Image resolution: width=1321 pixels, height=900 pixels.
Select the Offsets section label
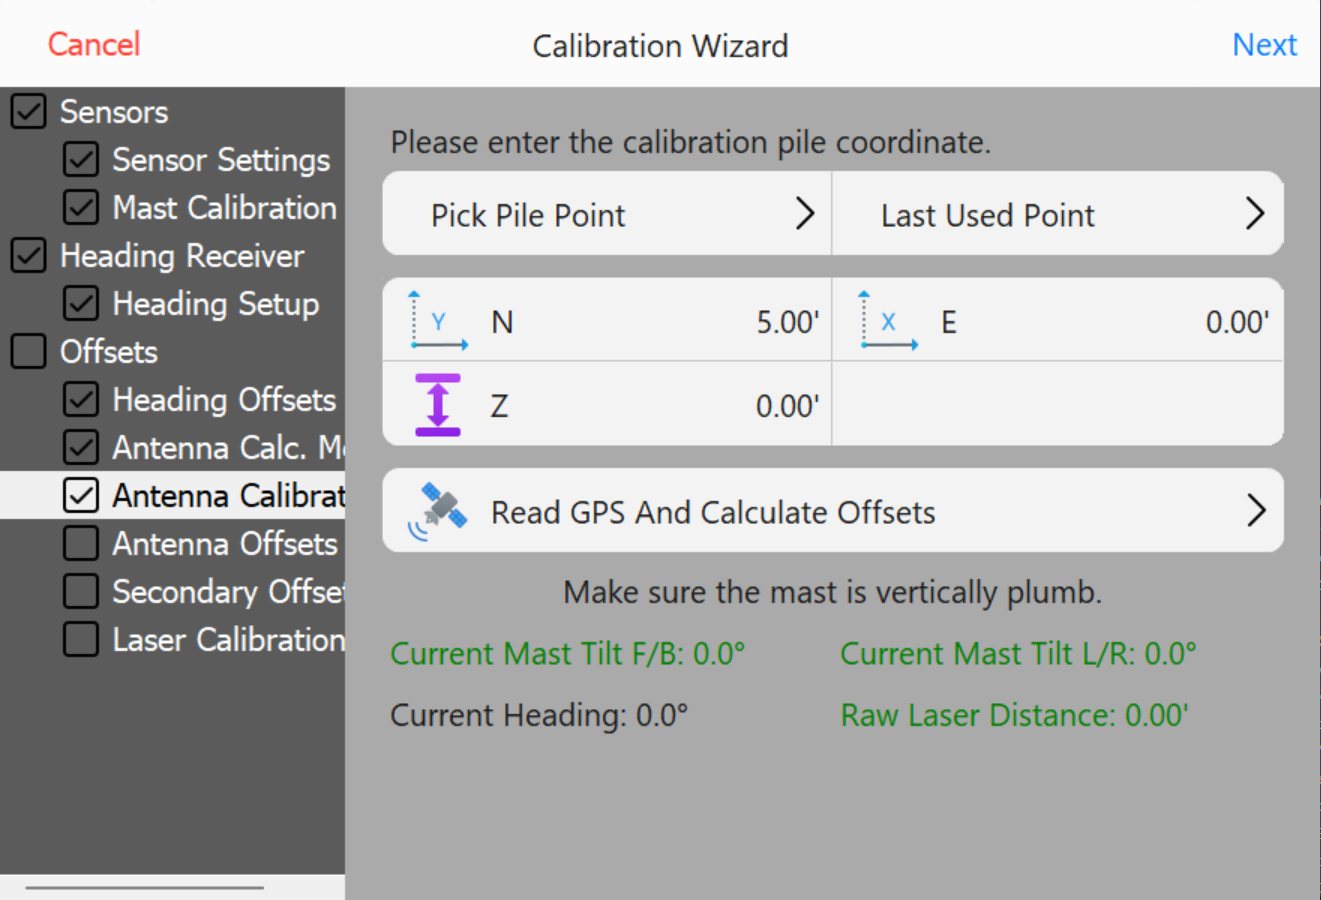pyautogui.click(x=109, y=352)
